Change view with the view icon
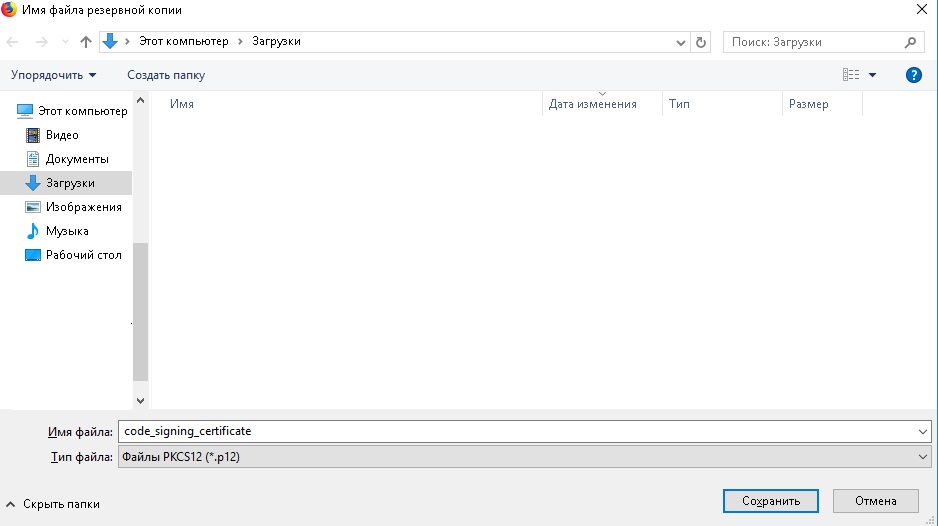This screenshot has width=938, height=526. coord(851,75)
